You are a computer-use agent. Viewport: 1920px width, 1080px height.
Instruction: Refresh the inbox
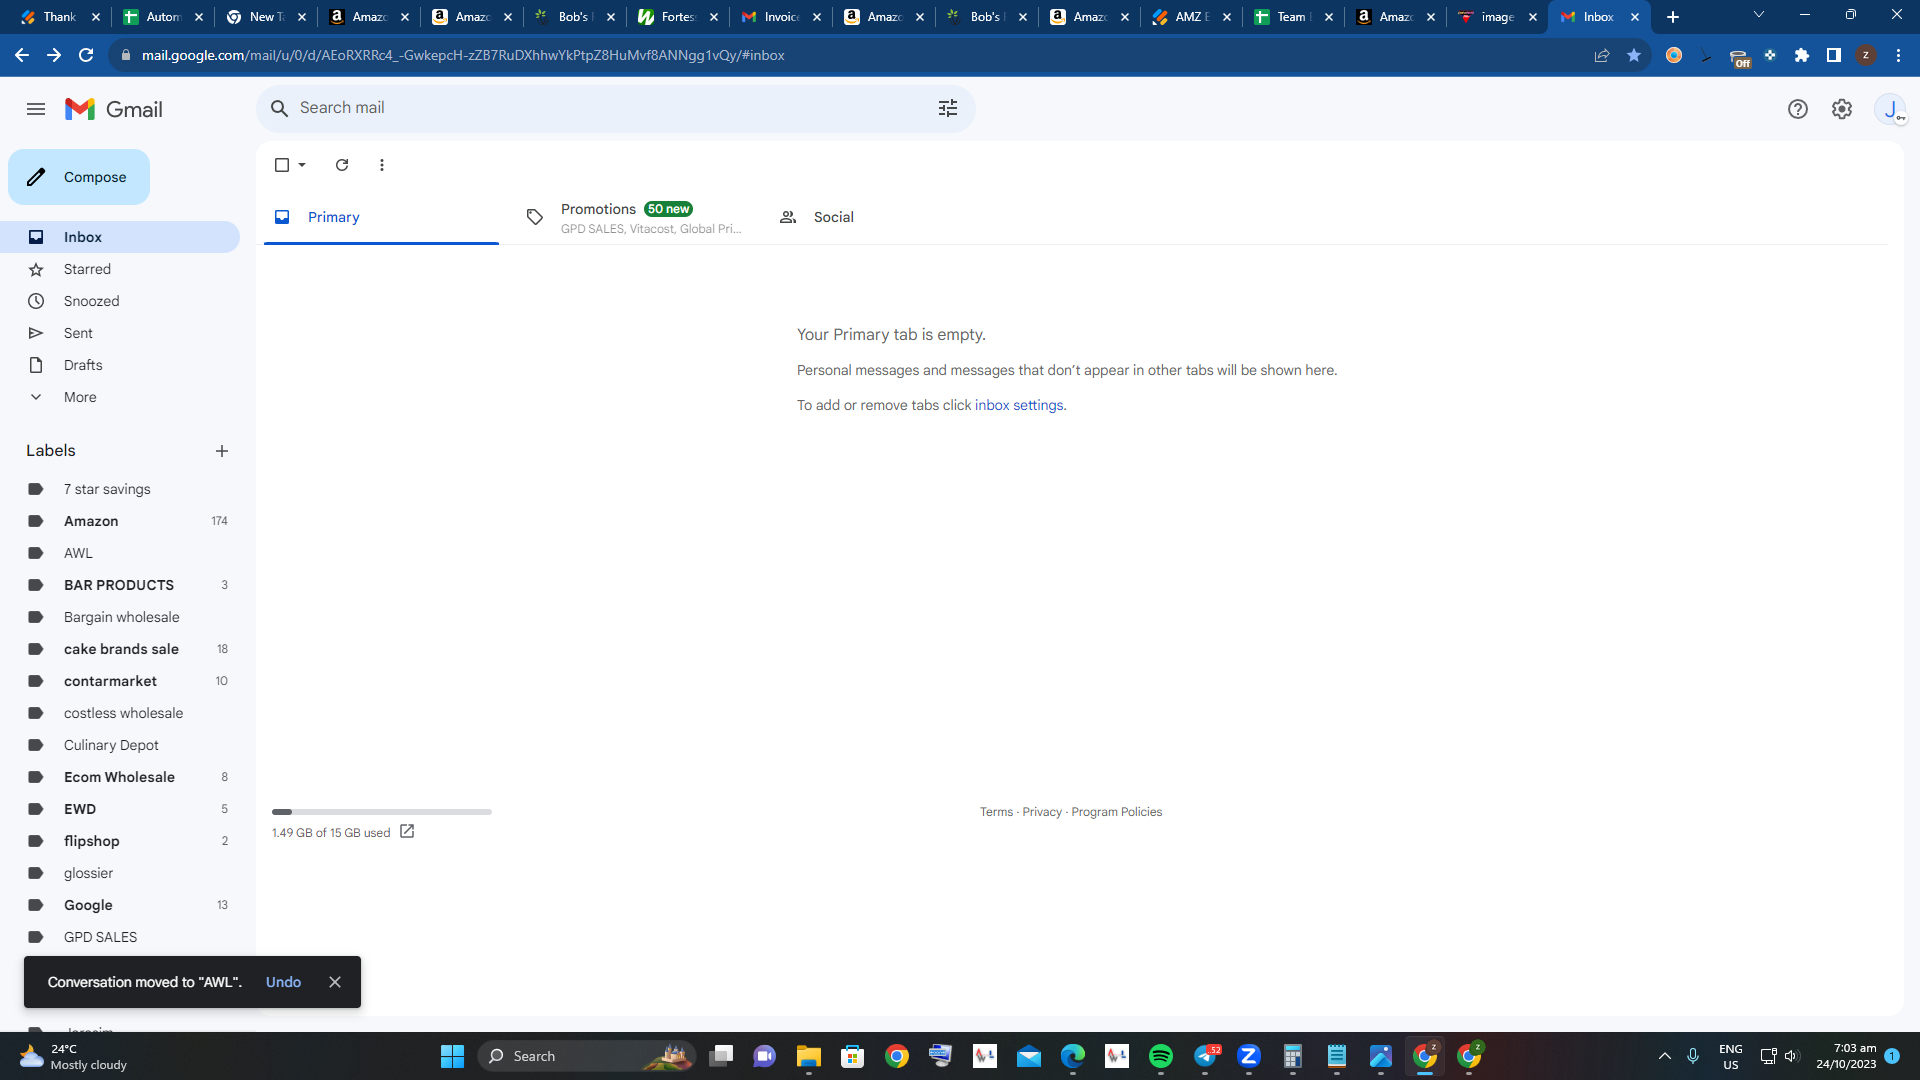(x=342, y=165)
